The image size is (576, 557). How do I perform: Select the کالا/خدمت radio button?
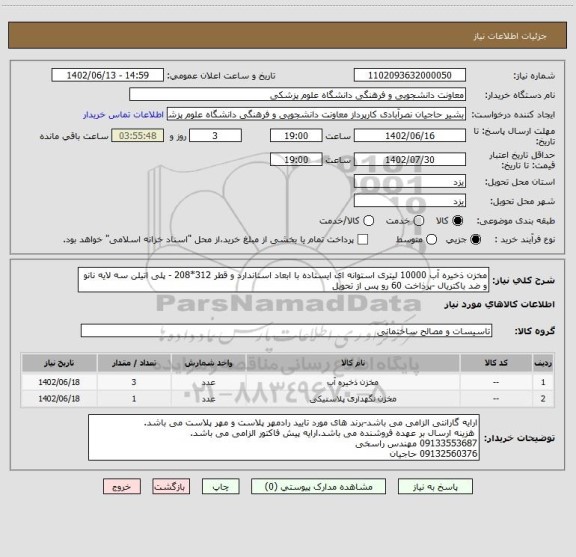(x=368, y=221)
